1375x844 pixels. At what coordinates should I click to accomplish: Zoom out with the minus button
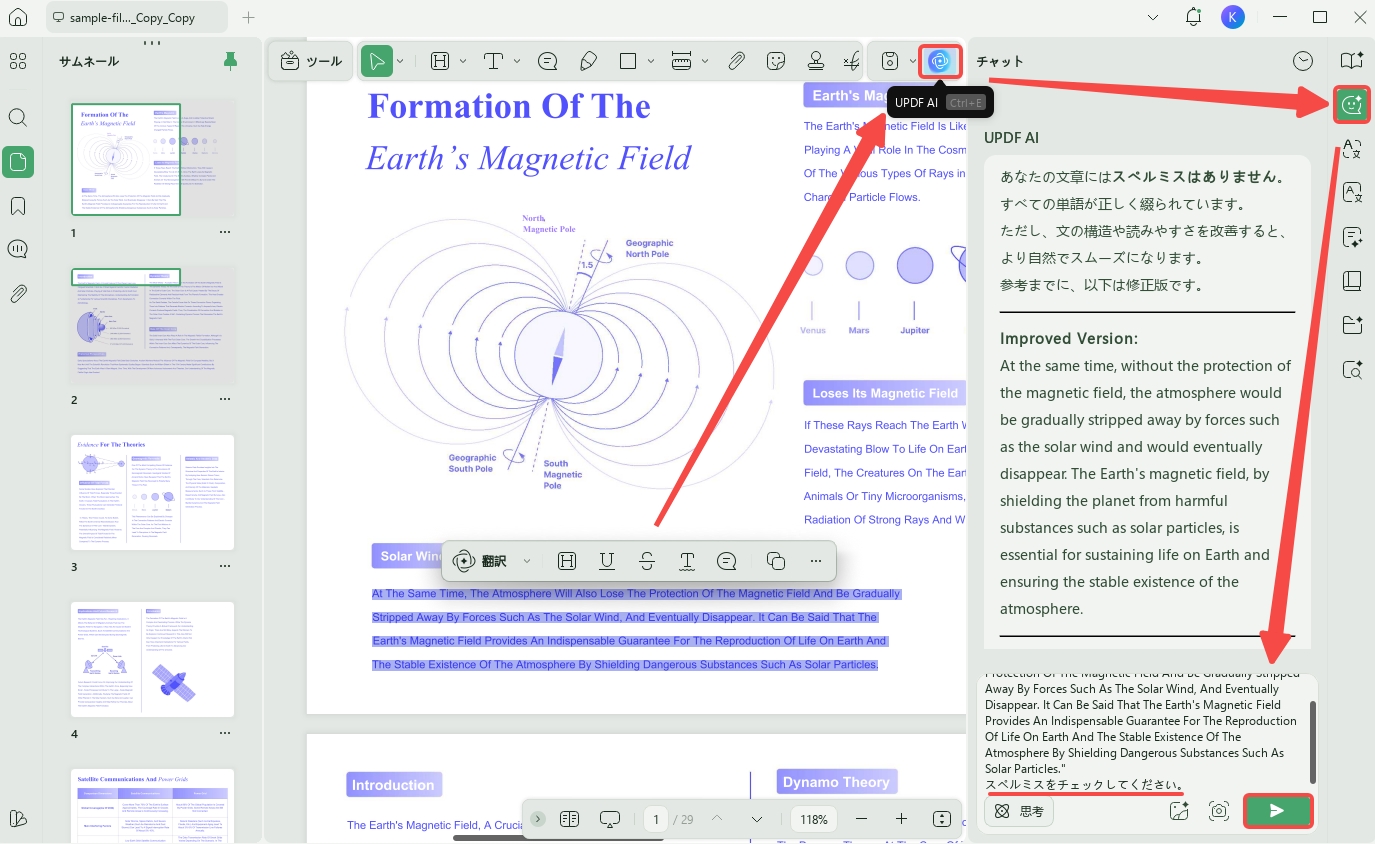(861, 819)
